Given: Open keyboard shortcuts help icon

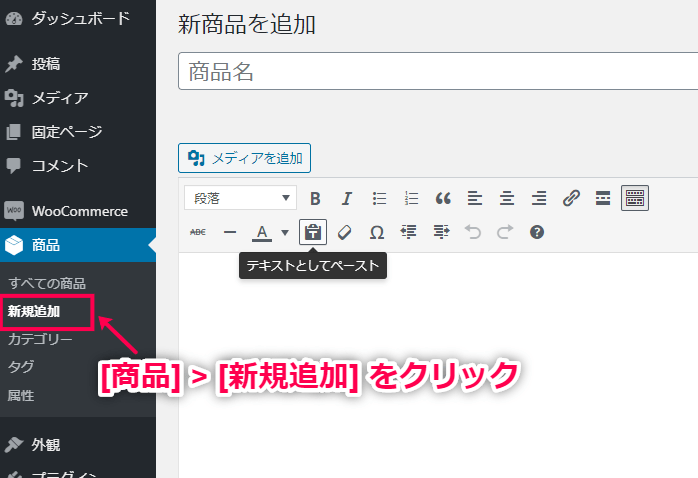Looking at the screenshot, I should (x=537, y=232).
